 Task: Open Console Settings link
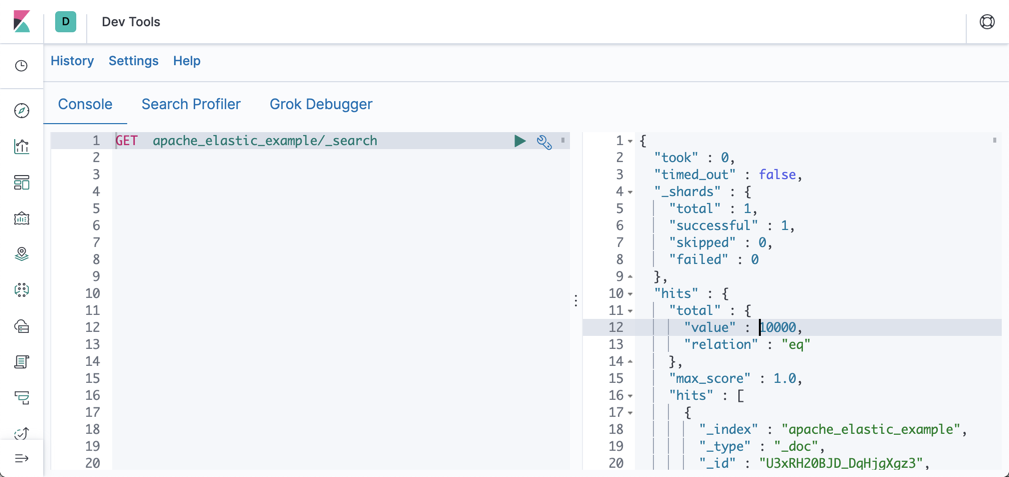coord(133,61)
